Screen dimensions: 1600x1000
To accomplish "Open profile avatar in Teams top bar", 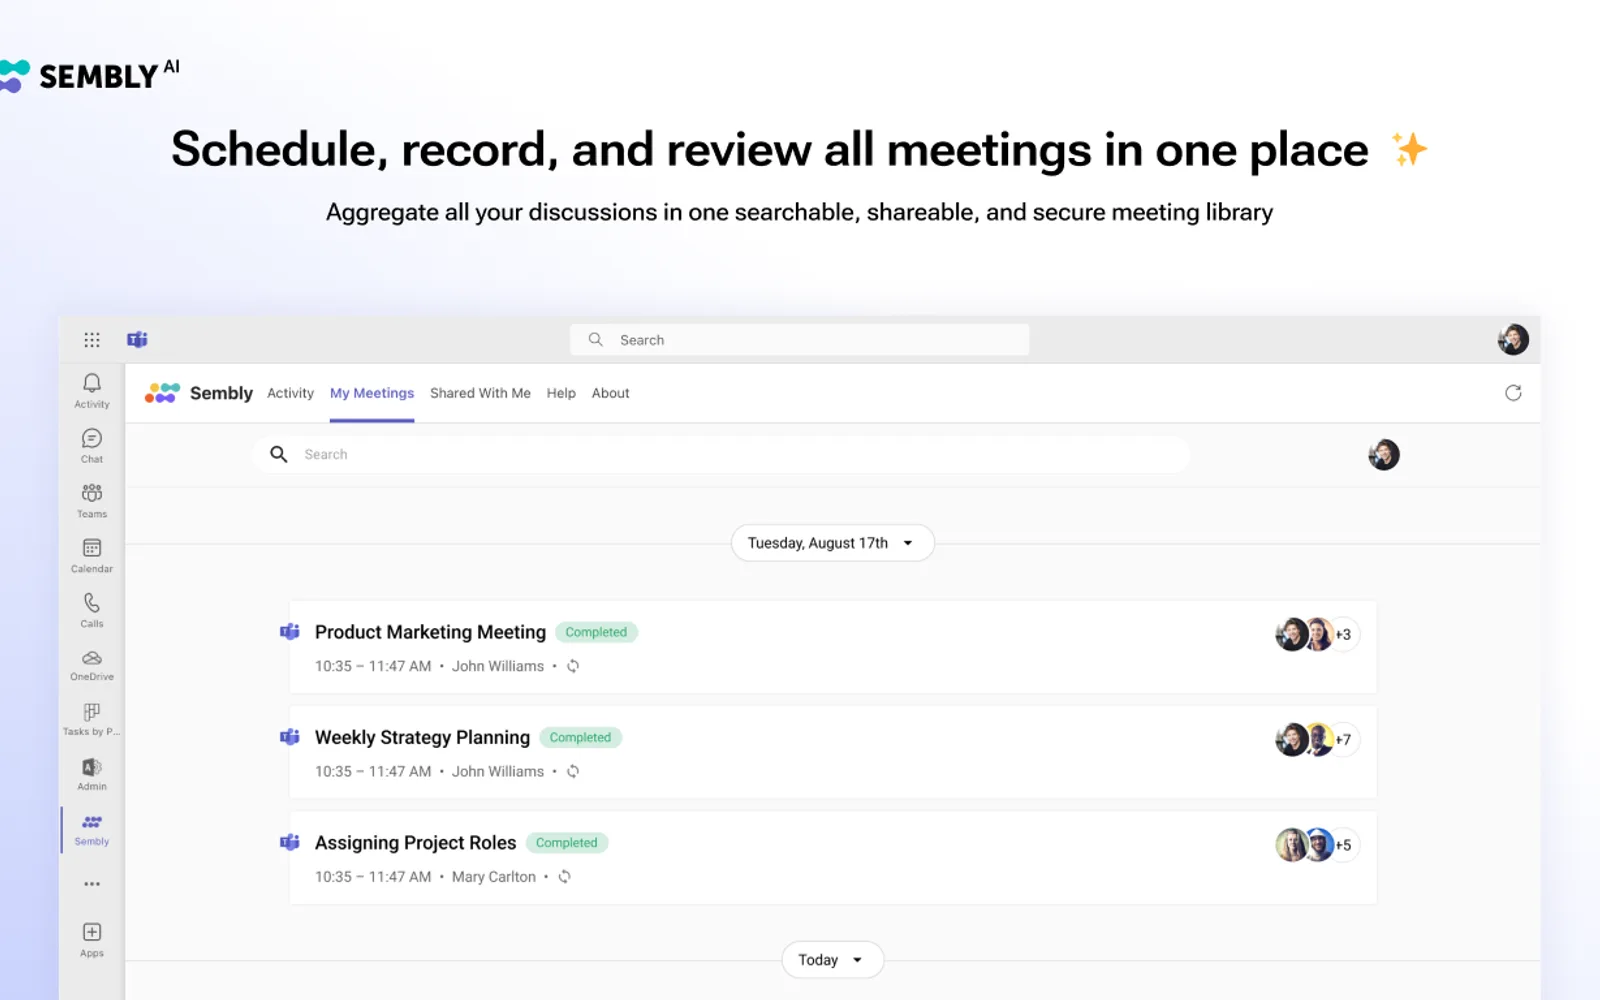I will [x=1513, y=340].
